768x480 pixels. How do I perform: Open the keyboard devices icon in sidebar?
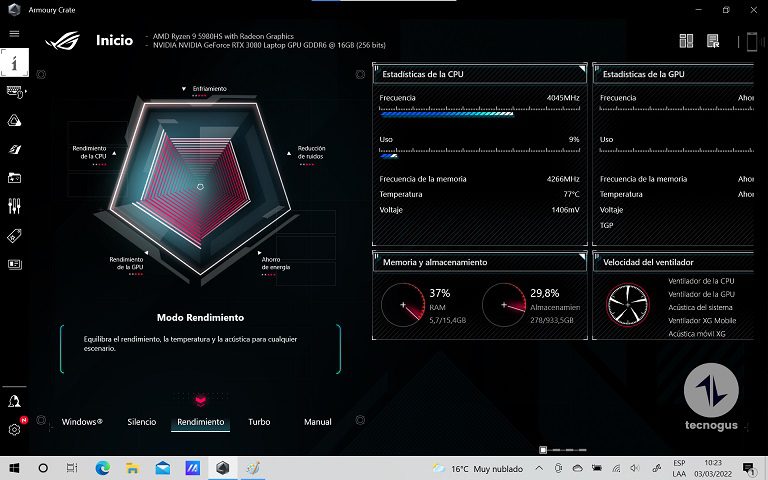(x=14, y=91)
